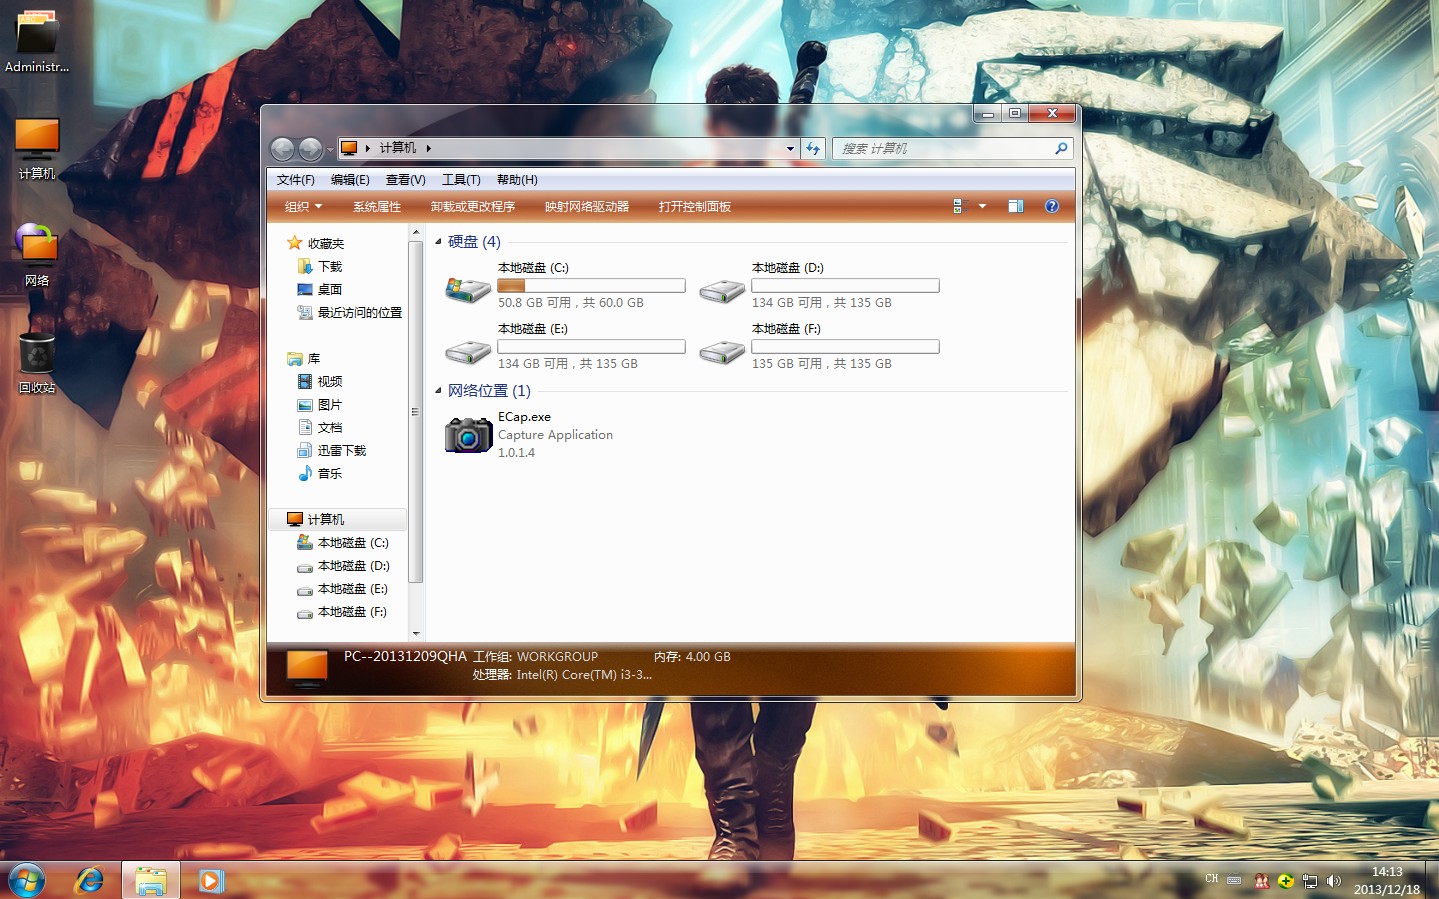Click the CH input language indicator
Image resolution: width=1439 pixels, height=899 pixels.
pyautogui.click(x=1212, y=880)
